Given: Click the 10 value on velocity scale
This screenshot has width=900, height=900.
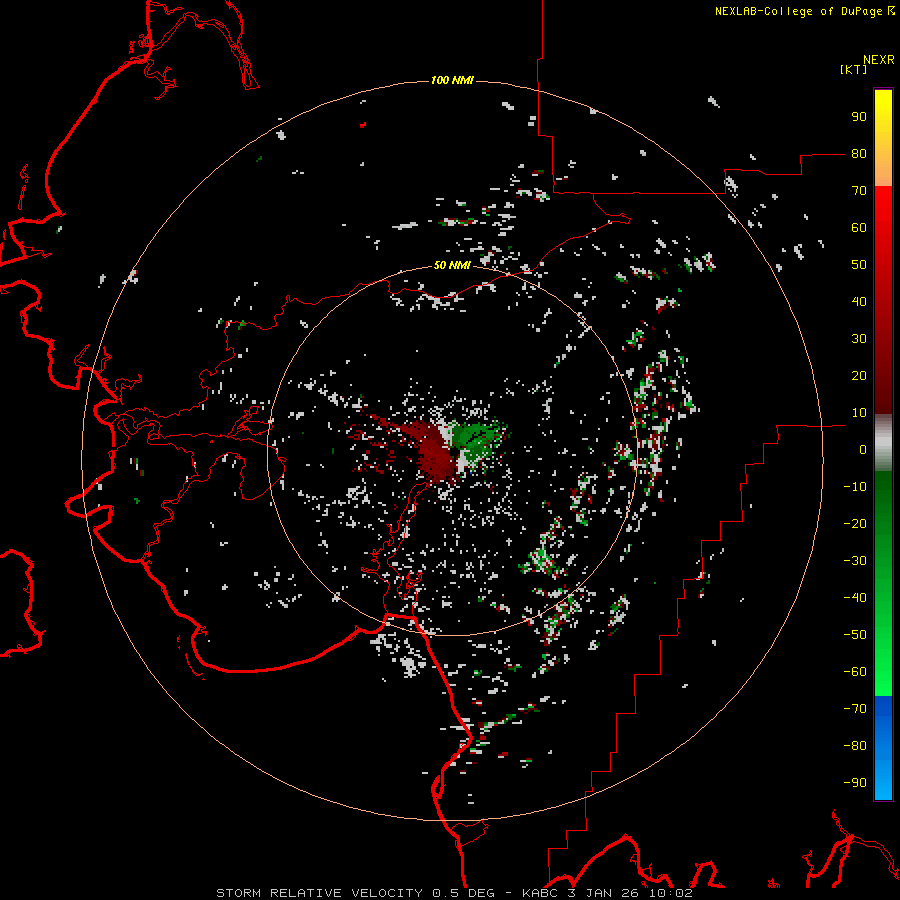Looking at the screenshot, I should (859, 413).
